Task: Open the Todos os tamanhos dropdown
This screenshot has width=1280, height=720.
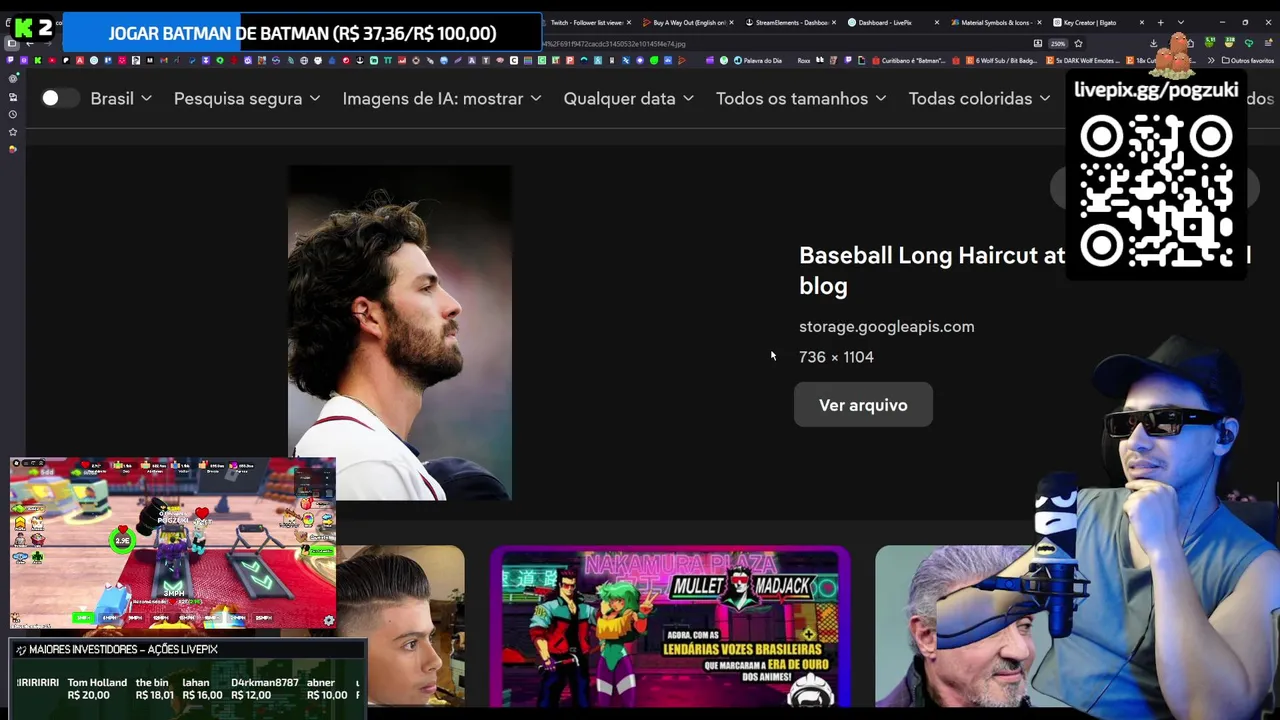Action: tap(801, 98)
